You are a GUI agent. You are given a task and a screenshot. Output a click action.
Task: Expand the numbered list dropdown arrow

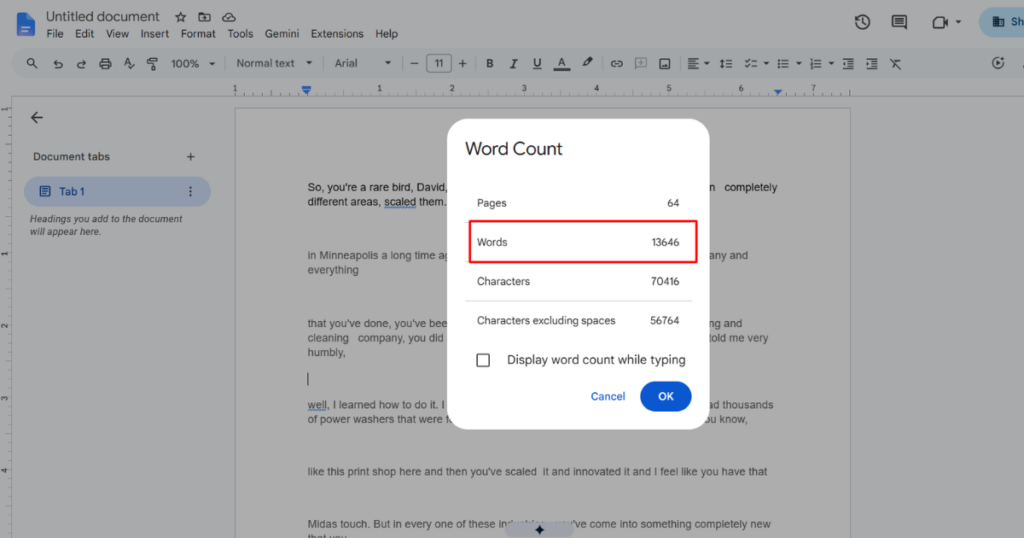[x=831, y=64]
